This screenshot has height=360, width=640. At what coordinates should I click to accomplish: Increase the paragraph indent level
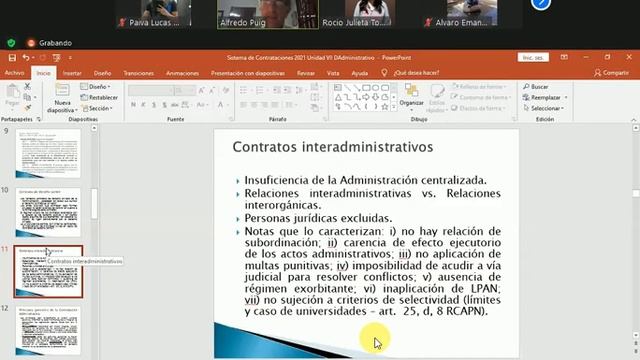pos(287,91)
